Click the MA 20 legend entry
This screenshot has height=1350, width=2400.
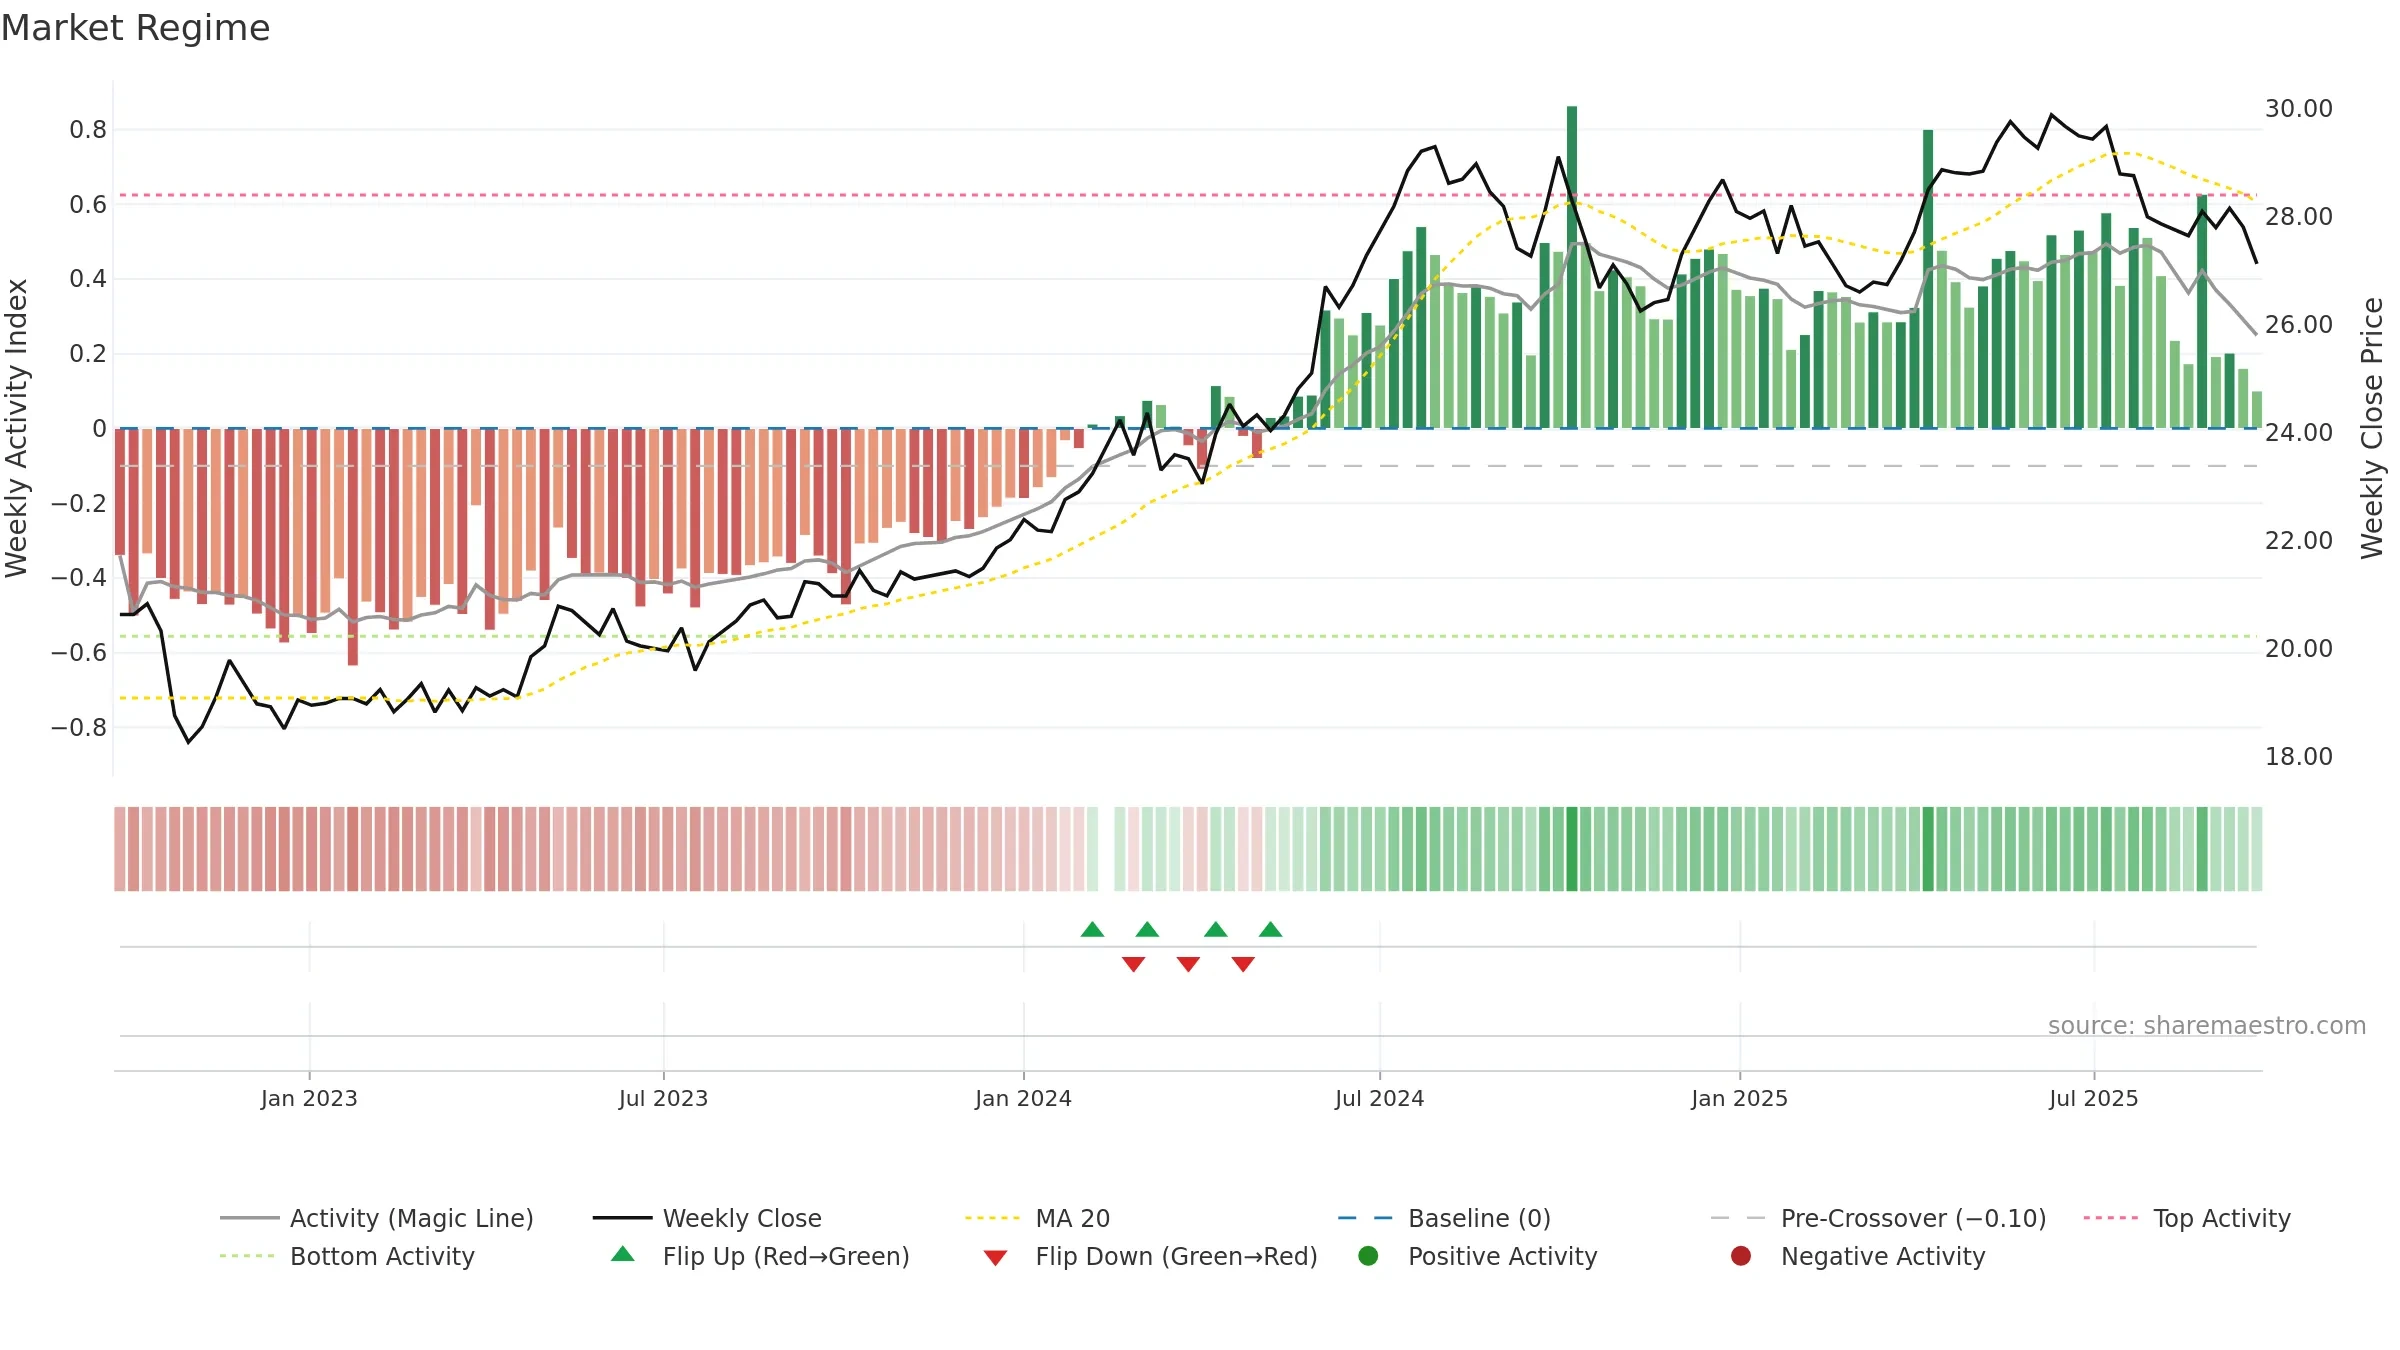[x=1037, y=1218]
